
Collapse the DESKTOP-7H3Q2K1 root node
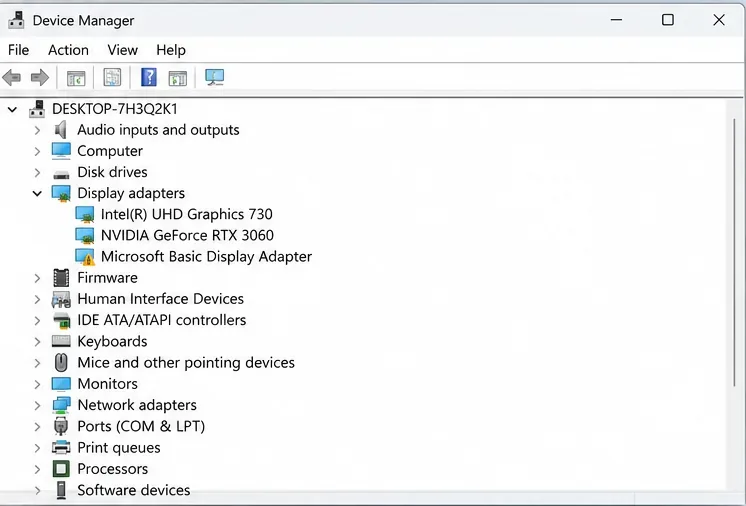pyautogui.click(x=12, y=109)
